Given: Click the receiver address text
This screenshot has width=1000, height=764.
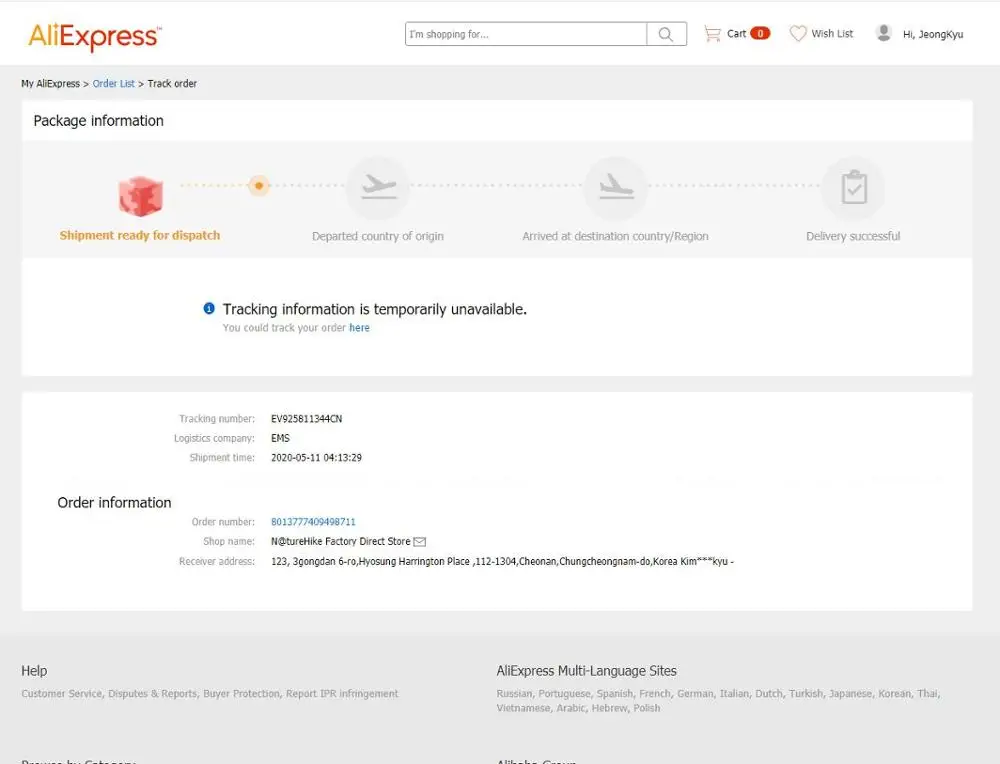Looking at the screenshot, I should point(503,561).
